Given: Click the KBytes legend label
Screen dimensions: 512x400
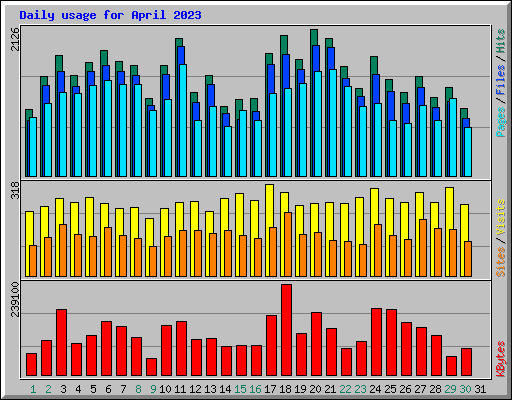Looking at the screenshot, I should (x=500, y=359).
